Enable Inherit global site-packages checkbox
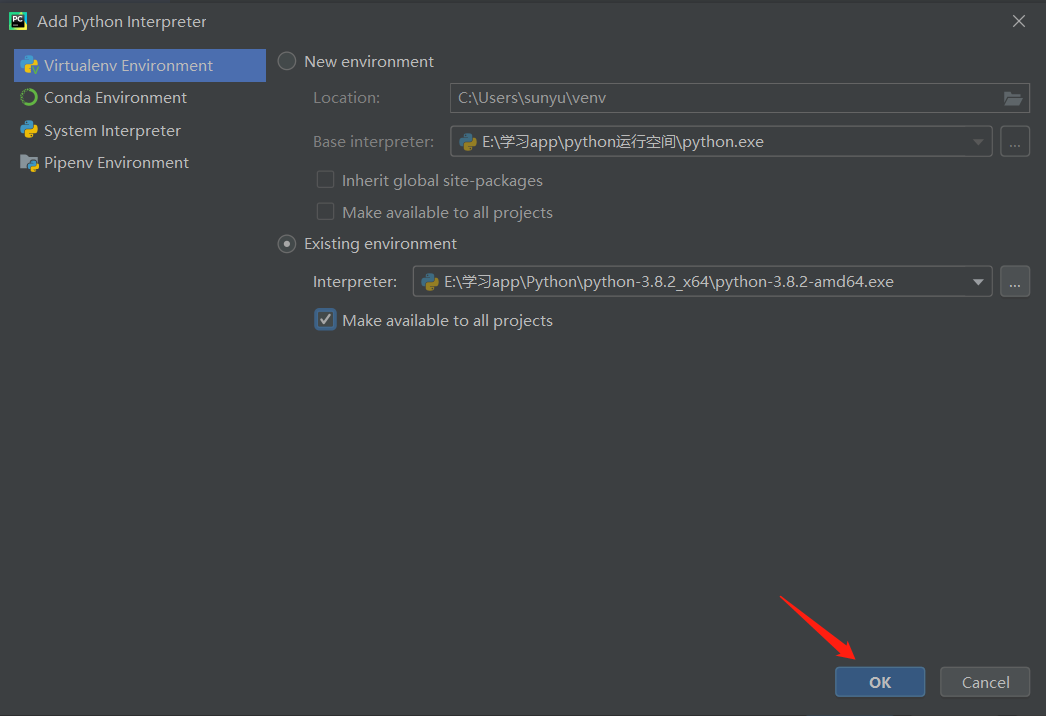Viewport: 1046px width, 716px height. click(x=326, y=180)
